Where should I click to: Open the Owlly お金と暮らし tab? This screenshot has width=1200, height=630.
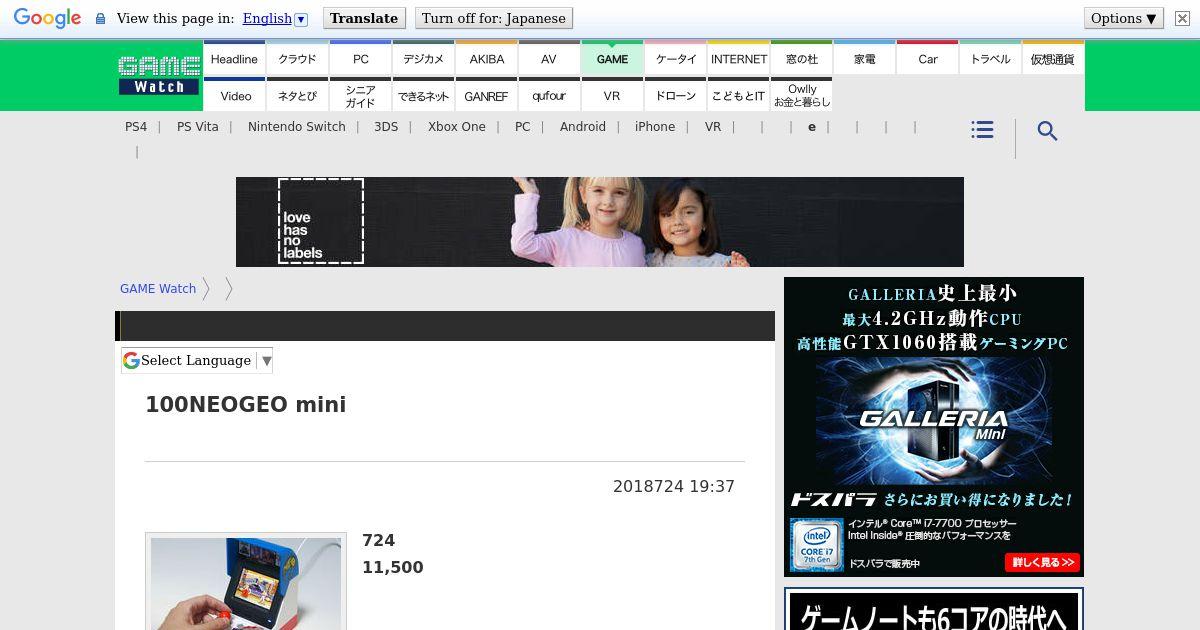pos(801,95)
